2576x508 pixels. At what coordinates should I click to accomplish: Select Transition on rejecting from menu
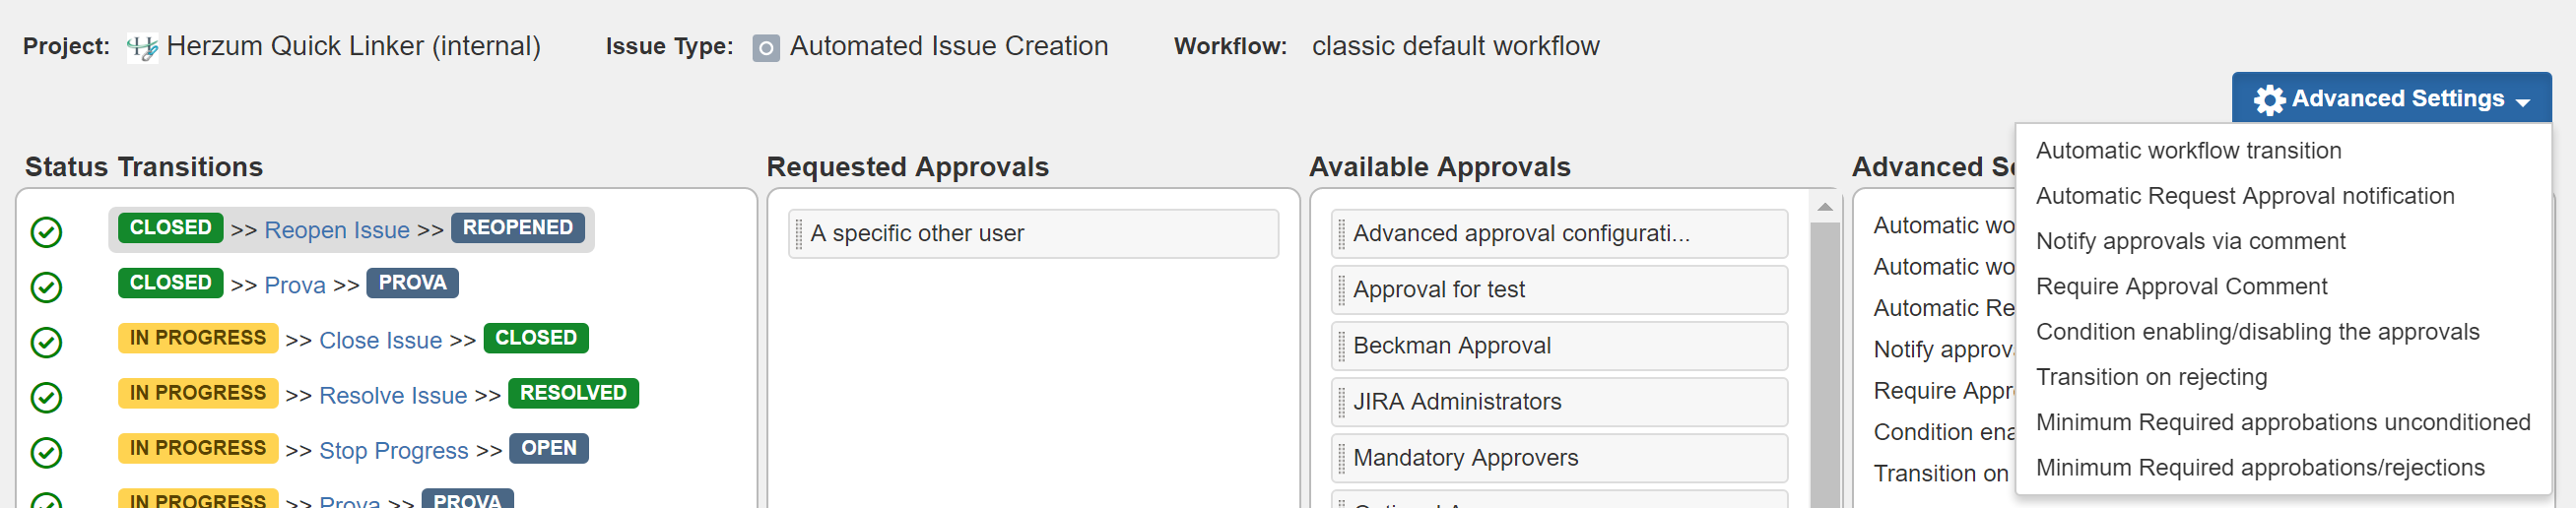pos(2151,377)
